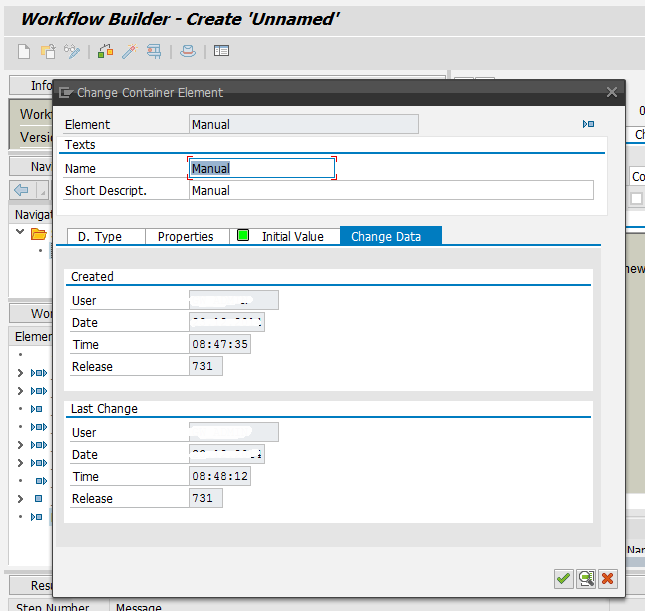645x611 pixels.
Task: Open the Properties tab
Action: [x=185, y=236]
